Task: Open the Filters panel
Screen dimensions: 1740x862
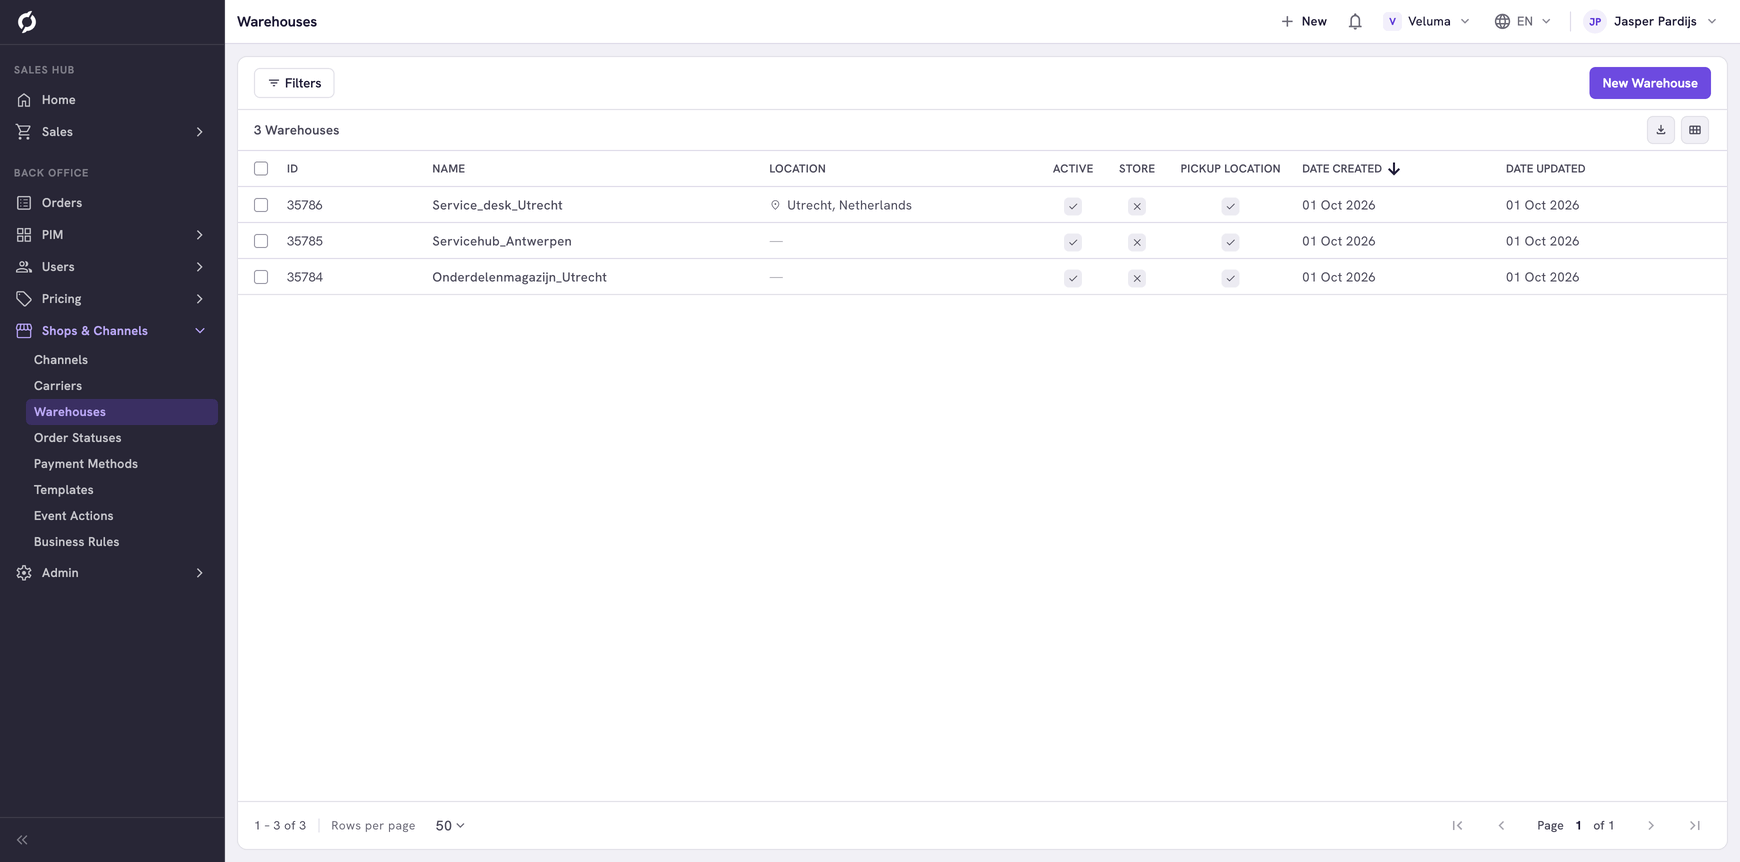Action: pyautogui.click(x=294, y=83)
